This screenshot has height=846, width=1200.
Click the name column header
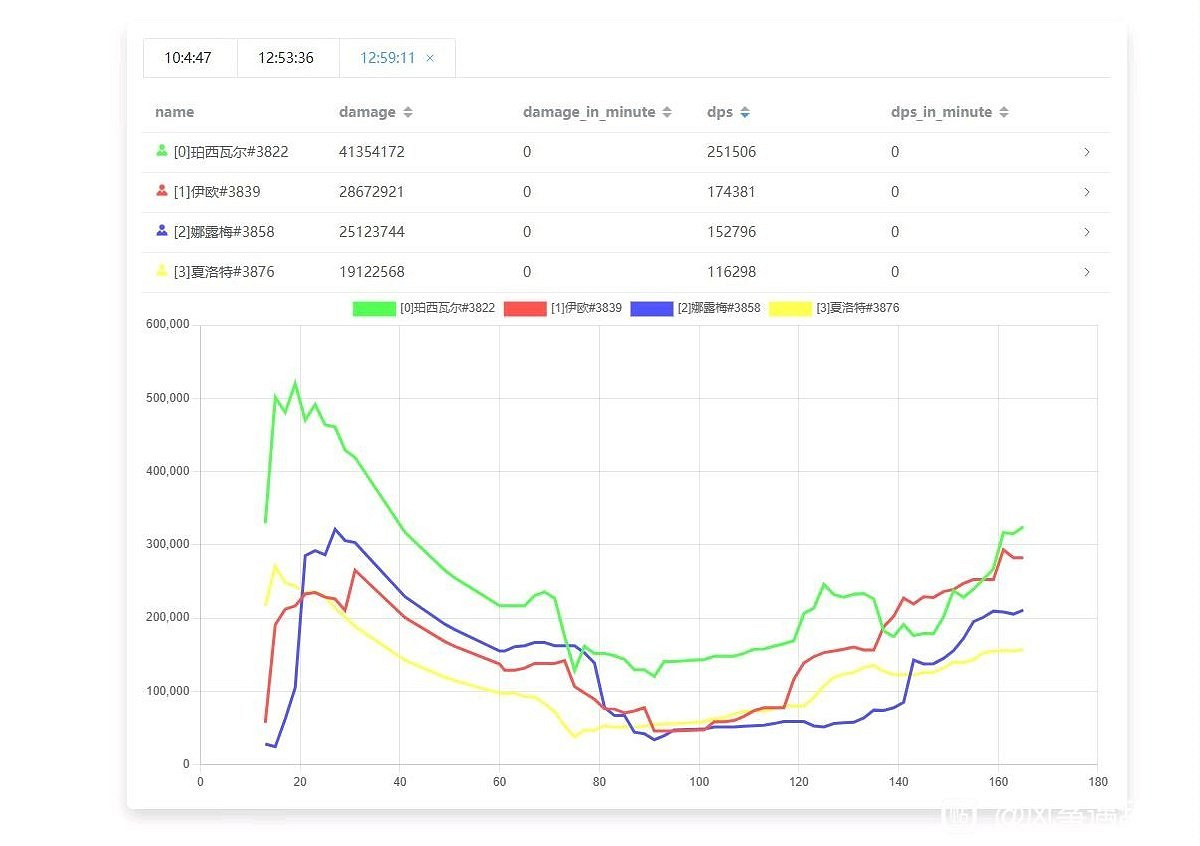coord(175,112)
